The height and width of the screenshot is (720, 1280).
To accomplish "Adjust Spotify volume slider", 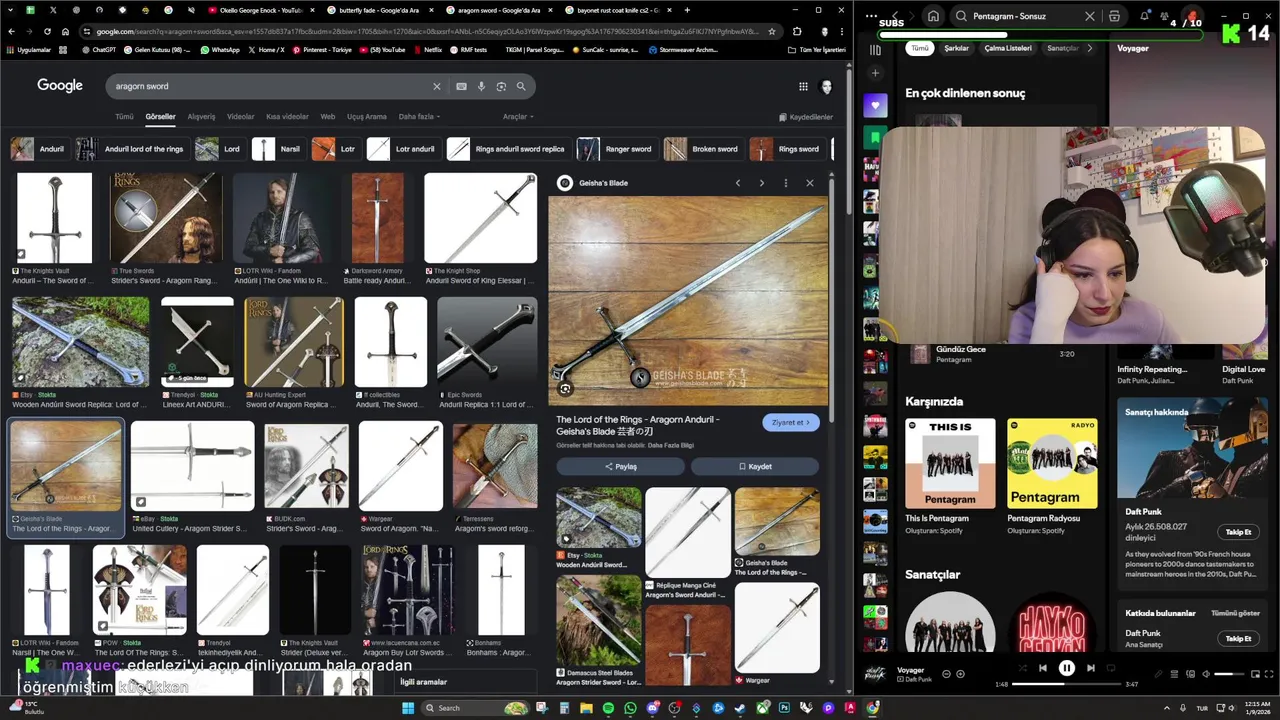I will (1229, 674).
